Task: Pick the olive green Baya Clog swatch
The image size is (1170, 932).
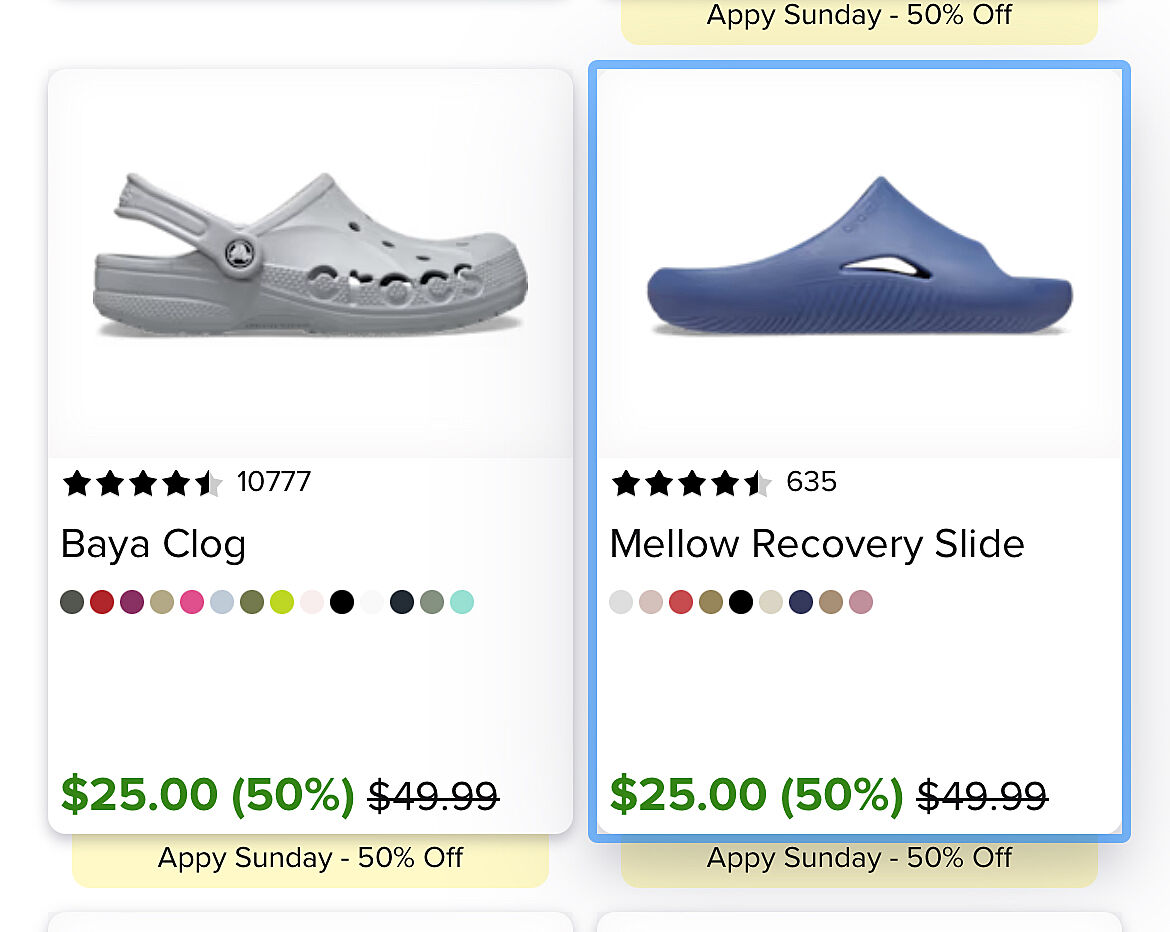Action: pyautogui.click(x=252, y=602)
